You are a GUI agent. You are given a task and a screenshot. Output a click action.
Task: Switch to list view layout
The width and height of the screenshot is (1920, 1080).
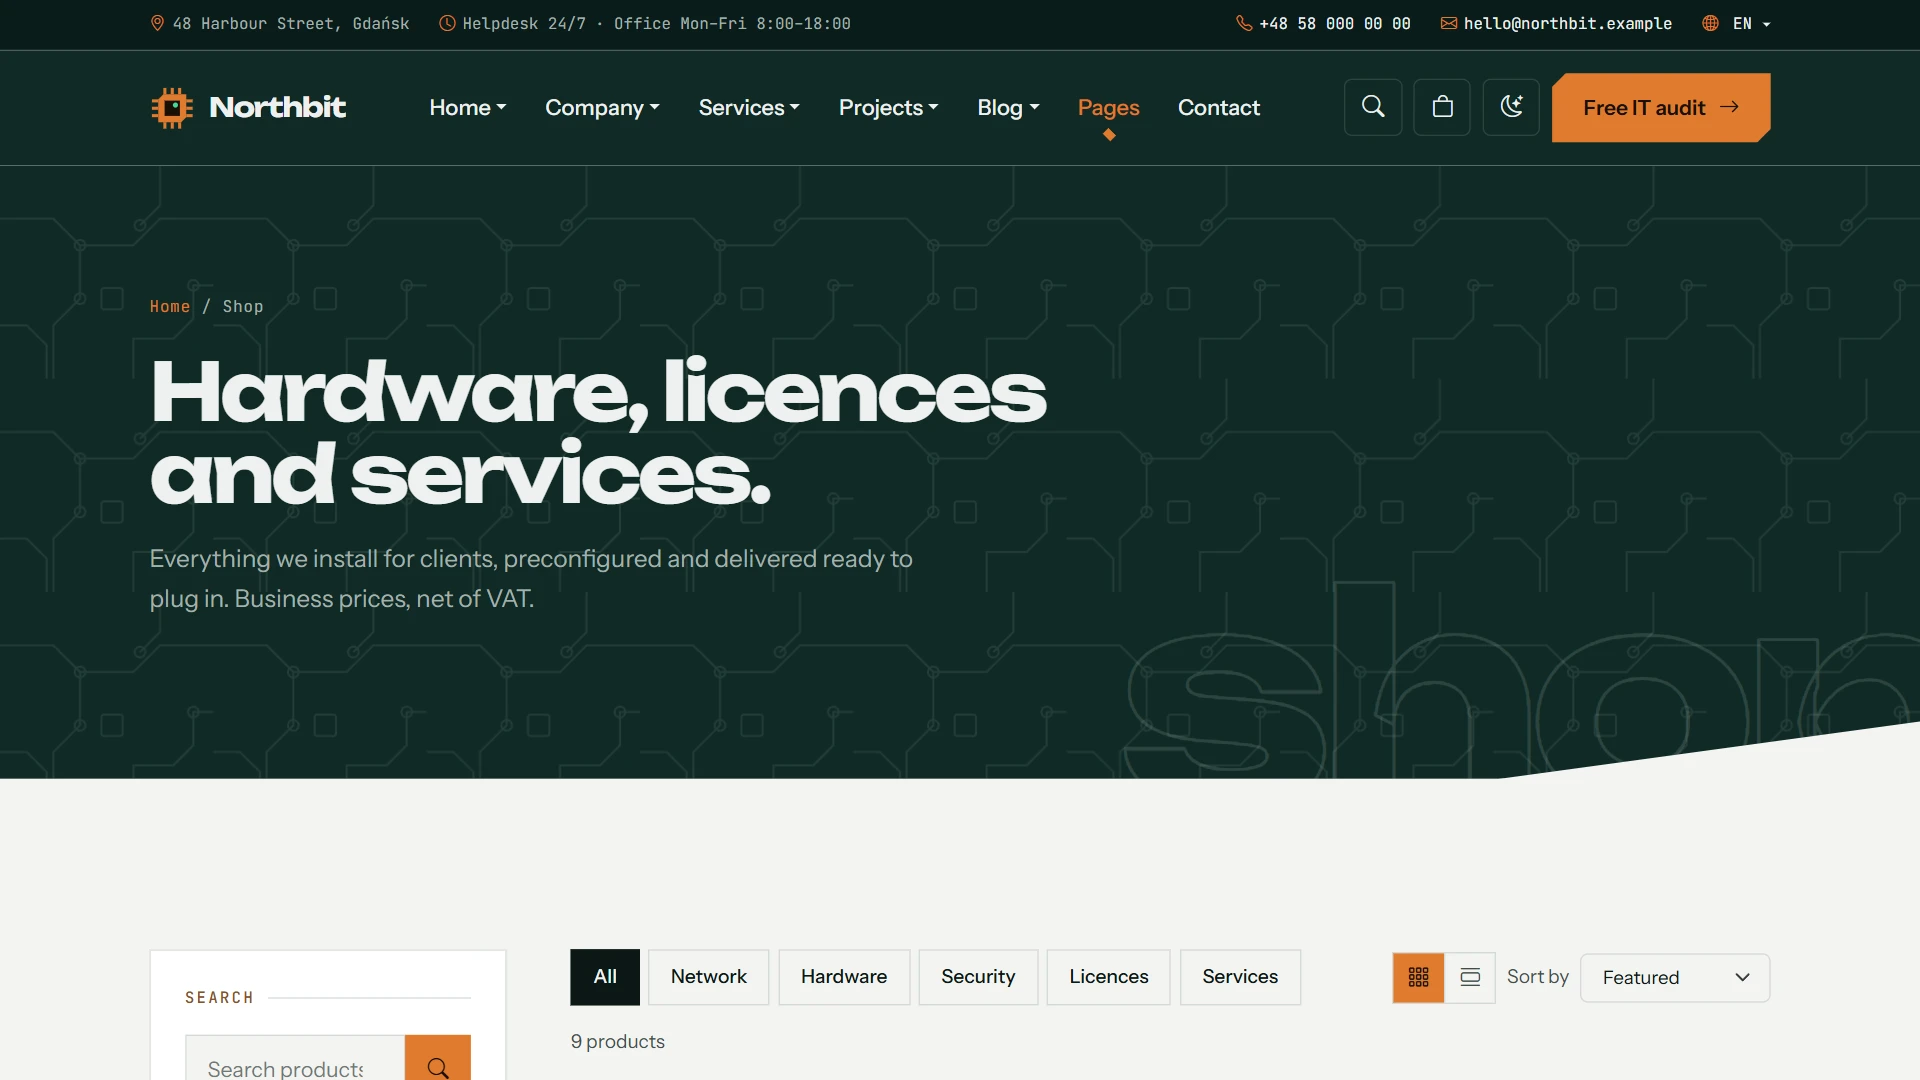(1470, 977)
